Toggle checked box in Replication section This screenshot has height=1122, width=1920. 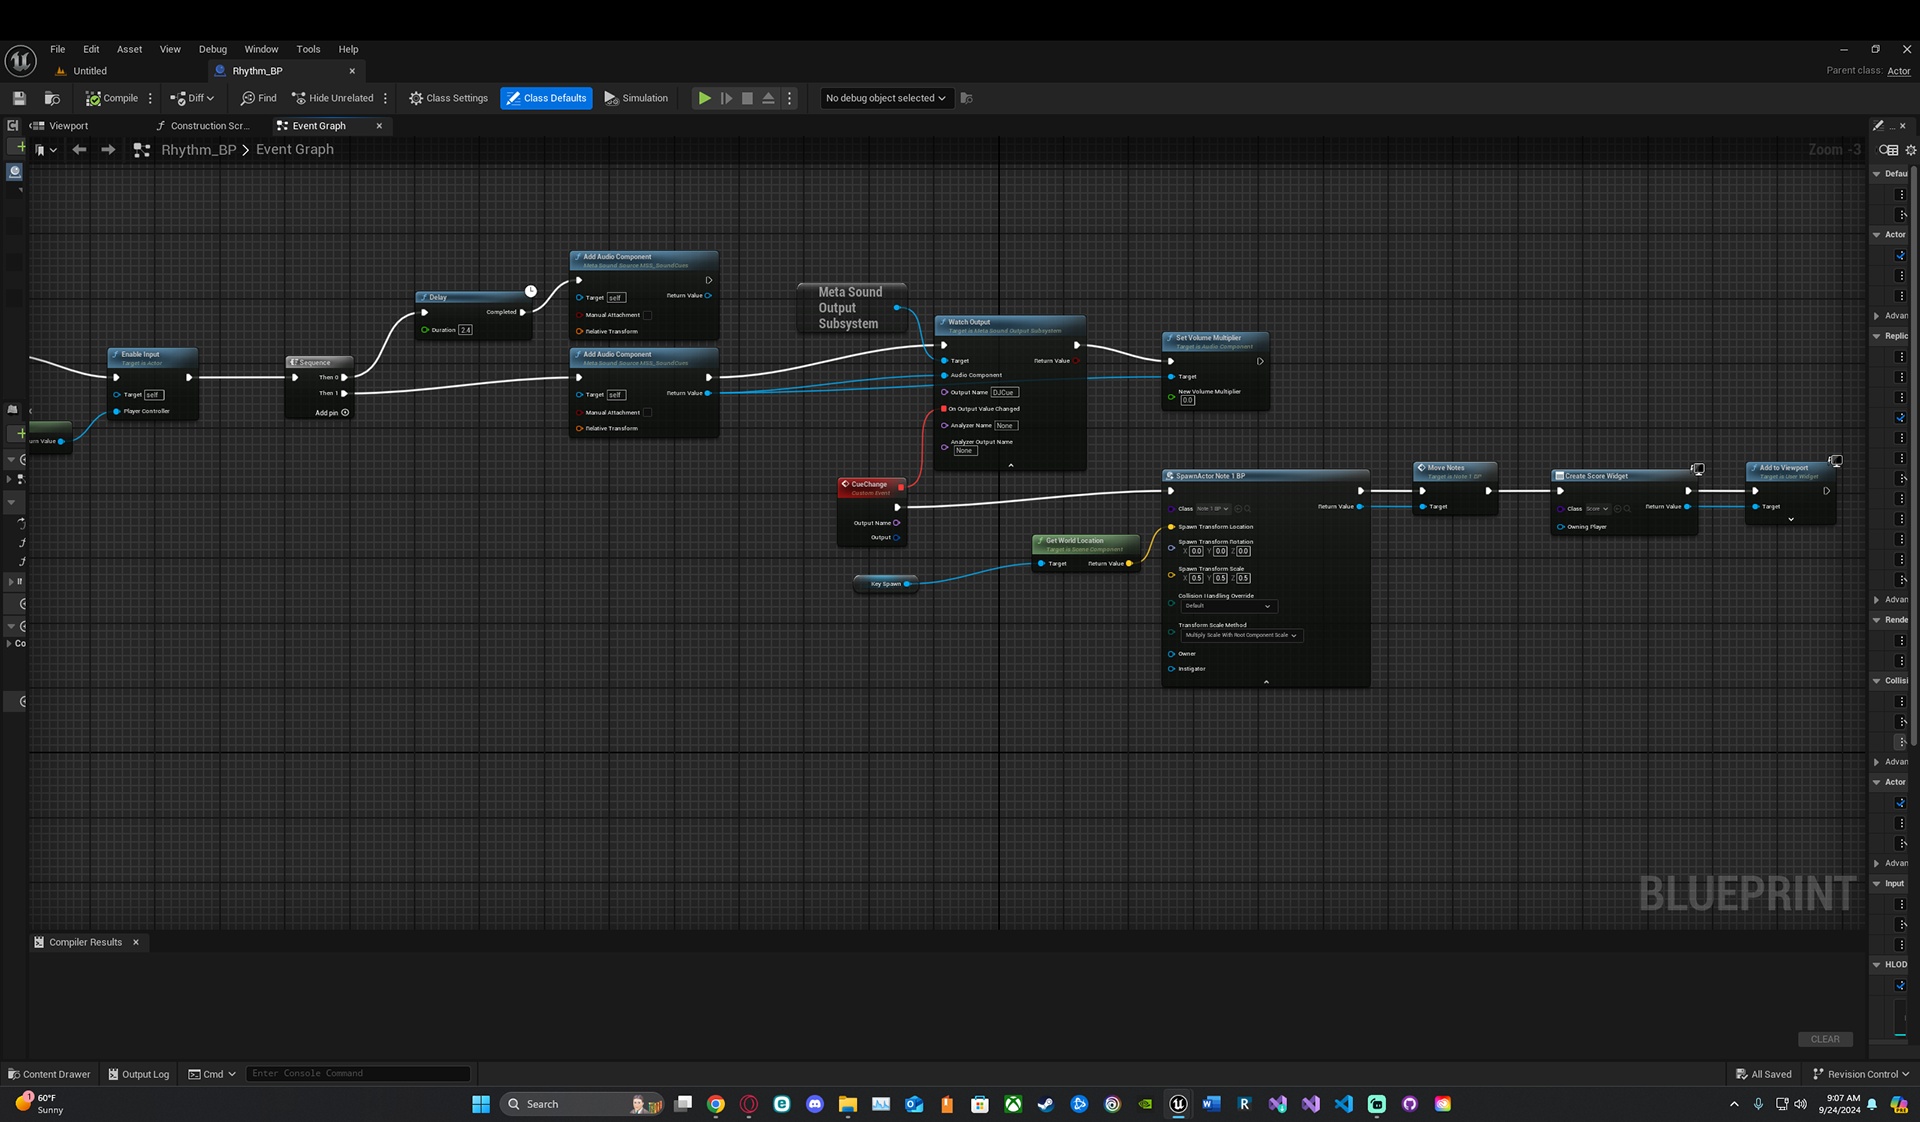click(1901, 418)
